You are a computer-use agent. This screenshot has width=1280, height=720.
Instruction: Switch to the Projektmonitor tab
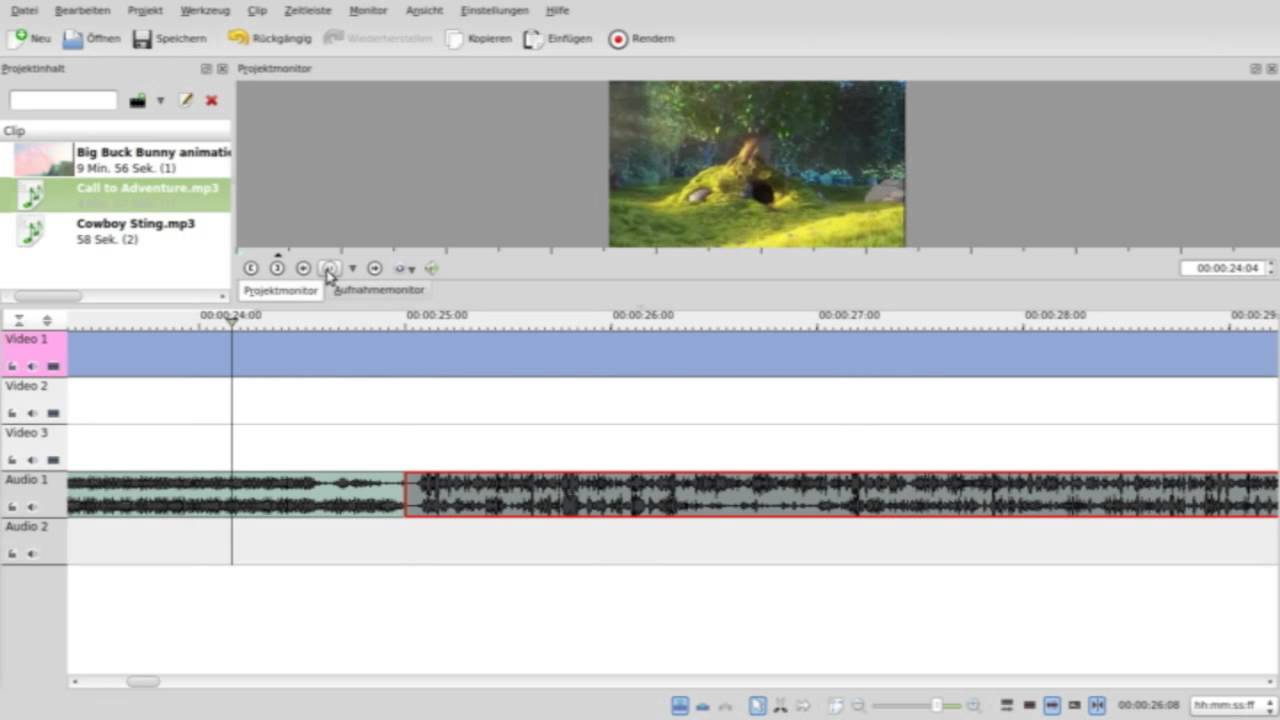click(280, 290)
